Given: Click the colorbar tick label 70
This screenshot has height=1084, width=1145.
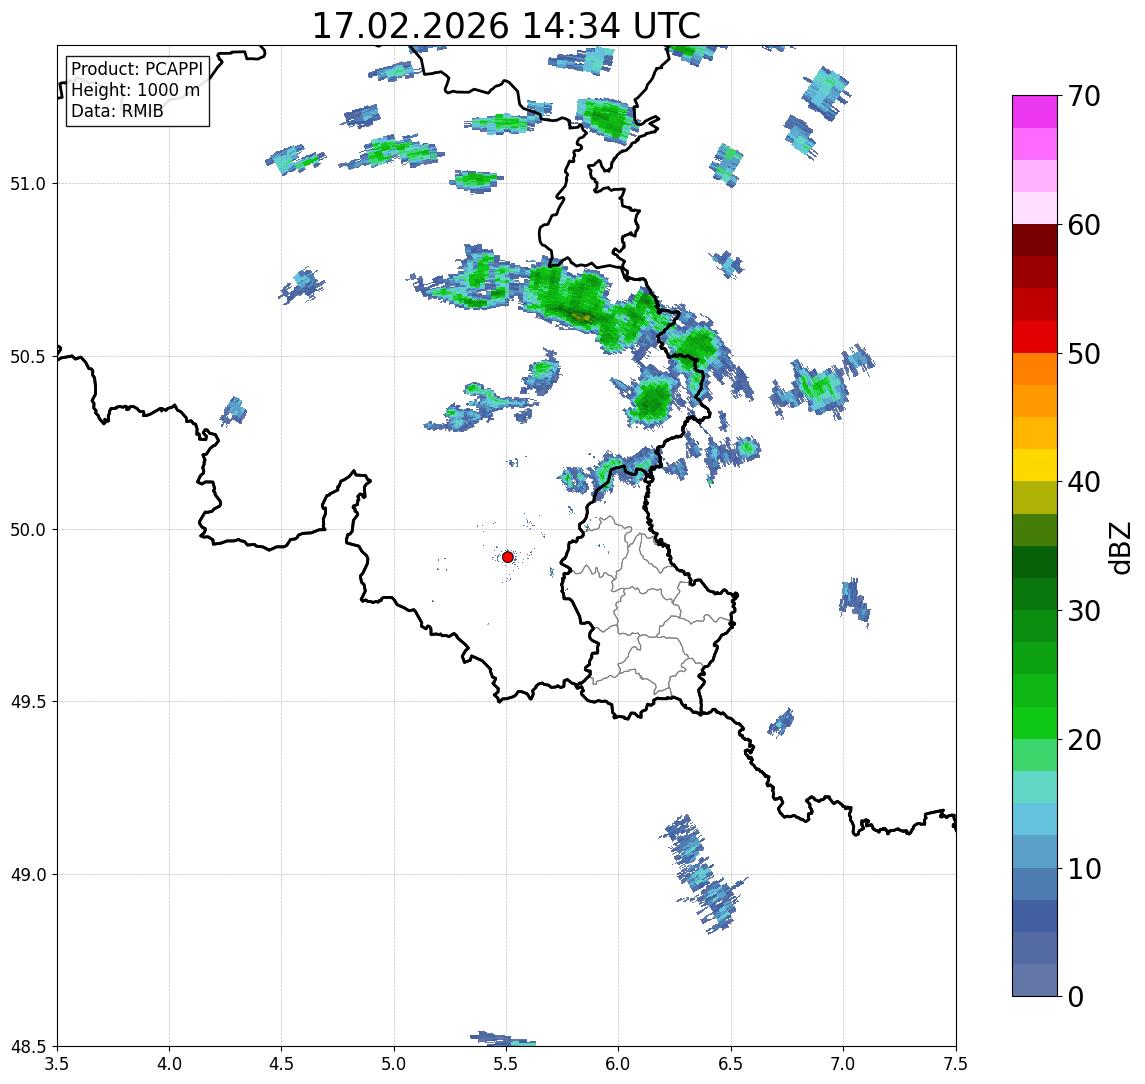Looking at the screenshot, I should tap(1084, 96).
